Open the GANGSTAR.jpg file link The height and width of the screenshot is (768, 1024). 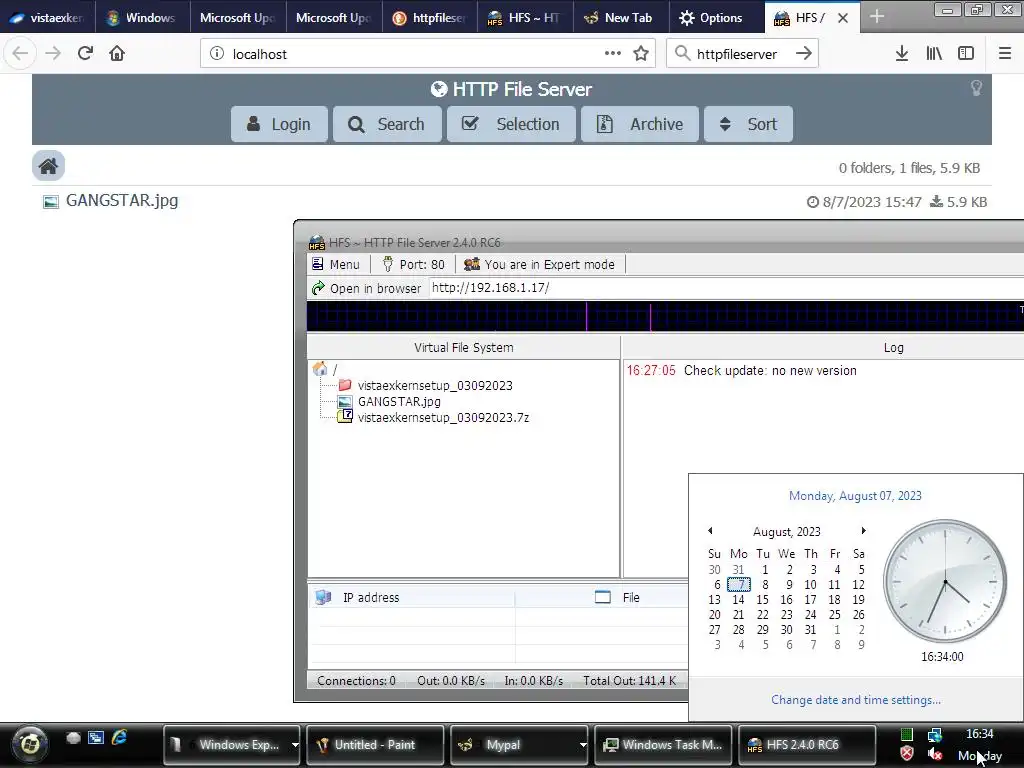[x=122, y=200]
